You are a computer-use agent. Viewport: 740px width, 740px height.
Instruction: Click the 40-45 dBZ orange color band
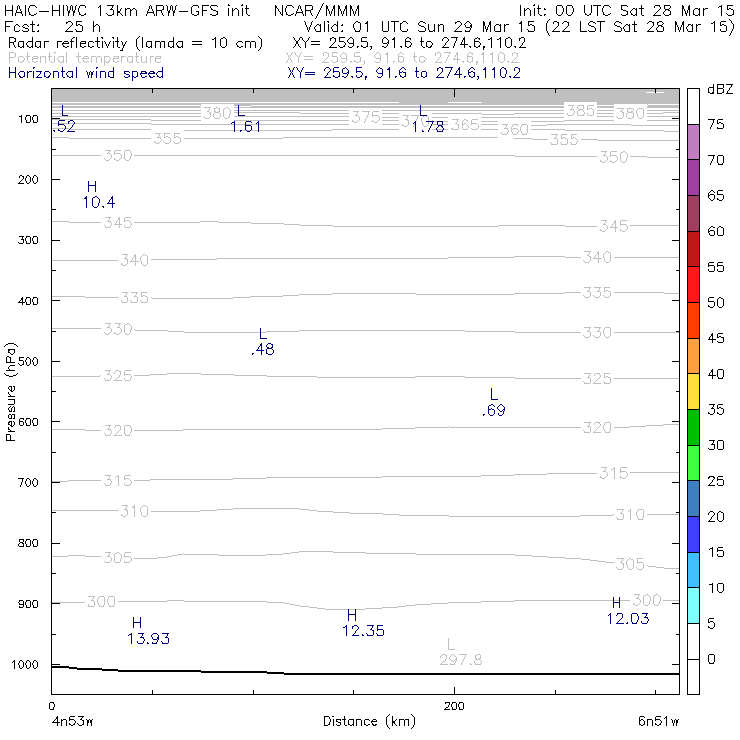pos(693,356)
